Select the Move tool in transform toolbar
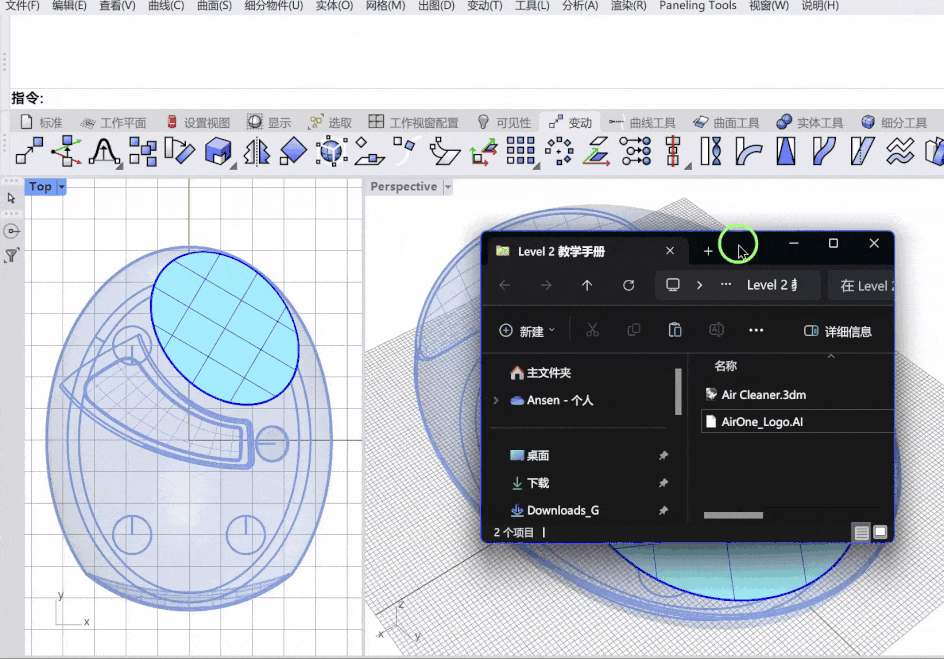Image resolution: width=944 pixels, height=659 pixels. pos(28,151)
